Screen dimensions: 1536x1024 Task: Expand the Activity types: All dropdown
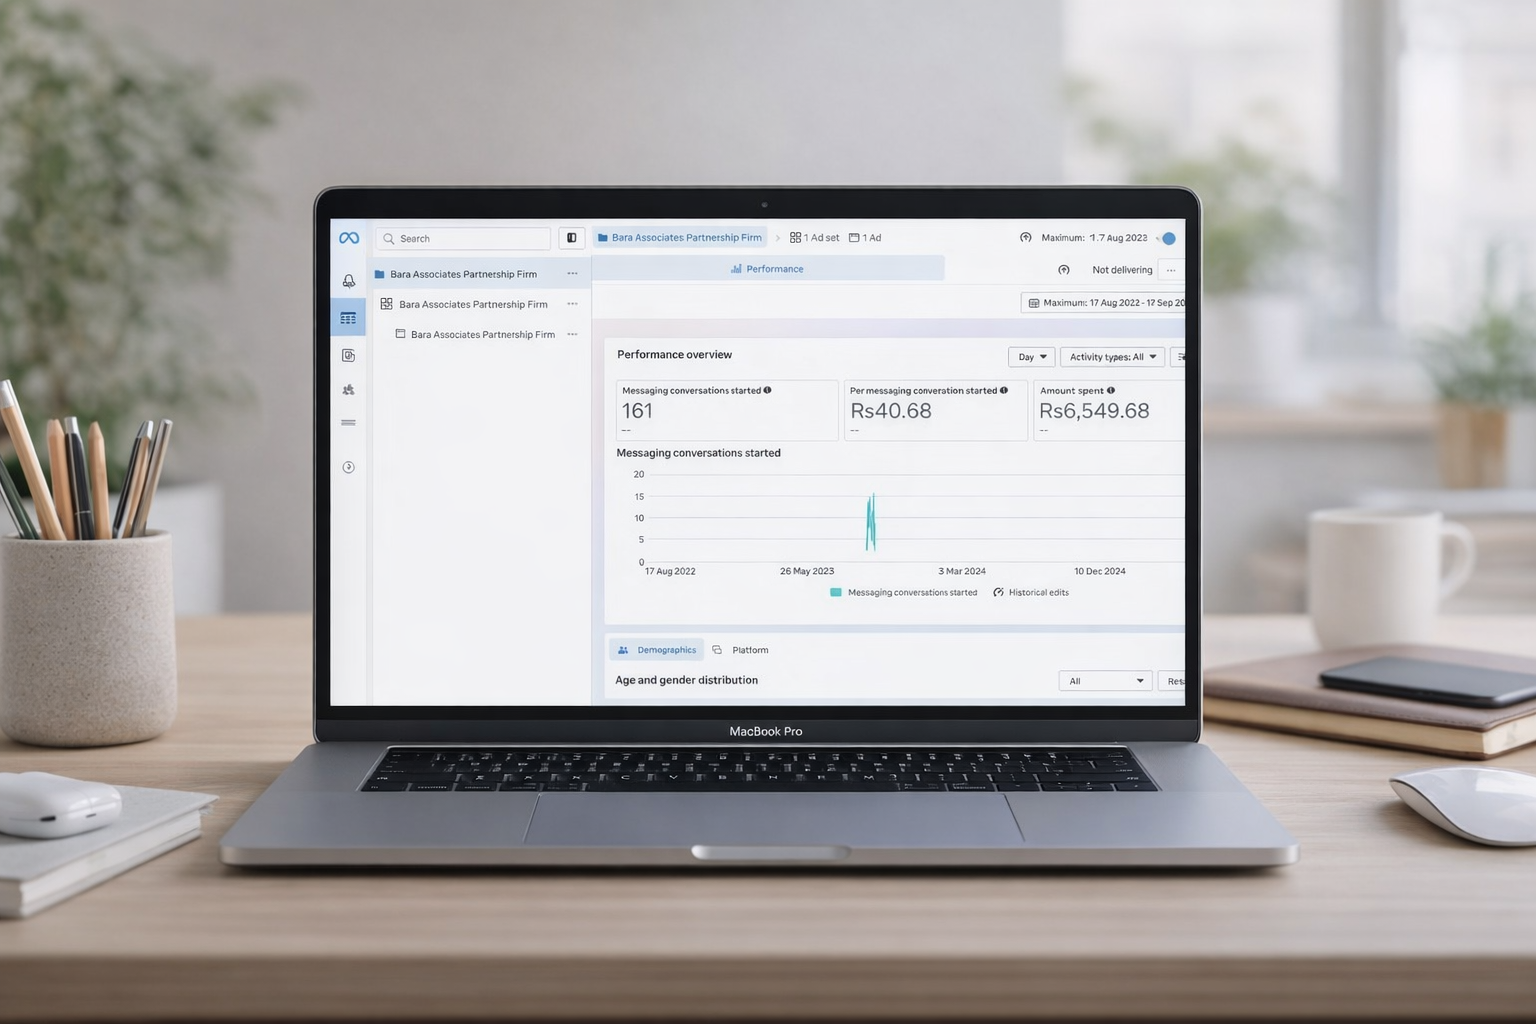[x=1112, y=357]
